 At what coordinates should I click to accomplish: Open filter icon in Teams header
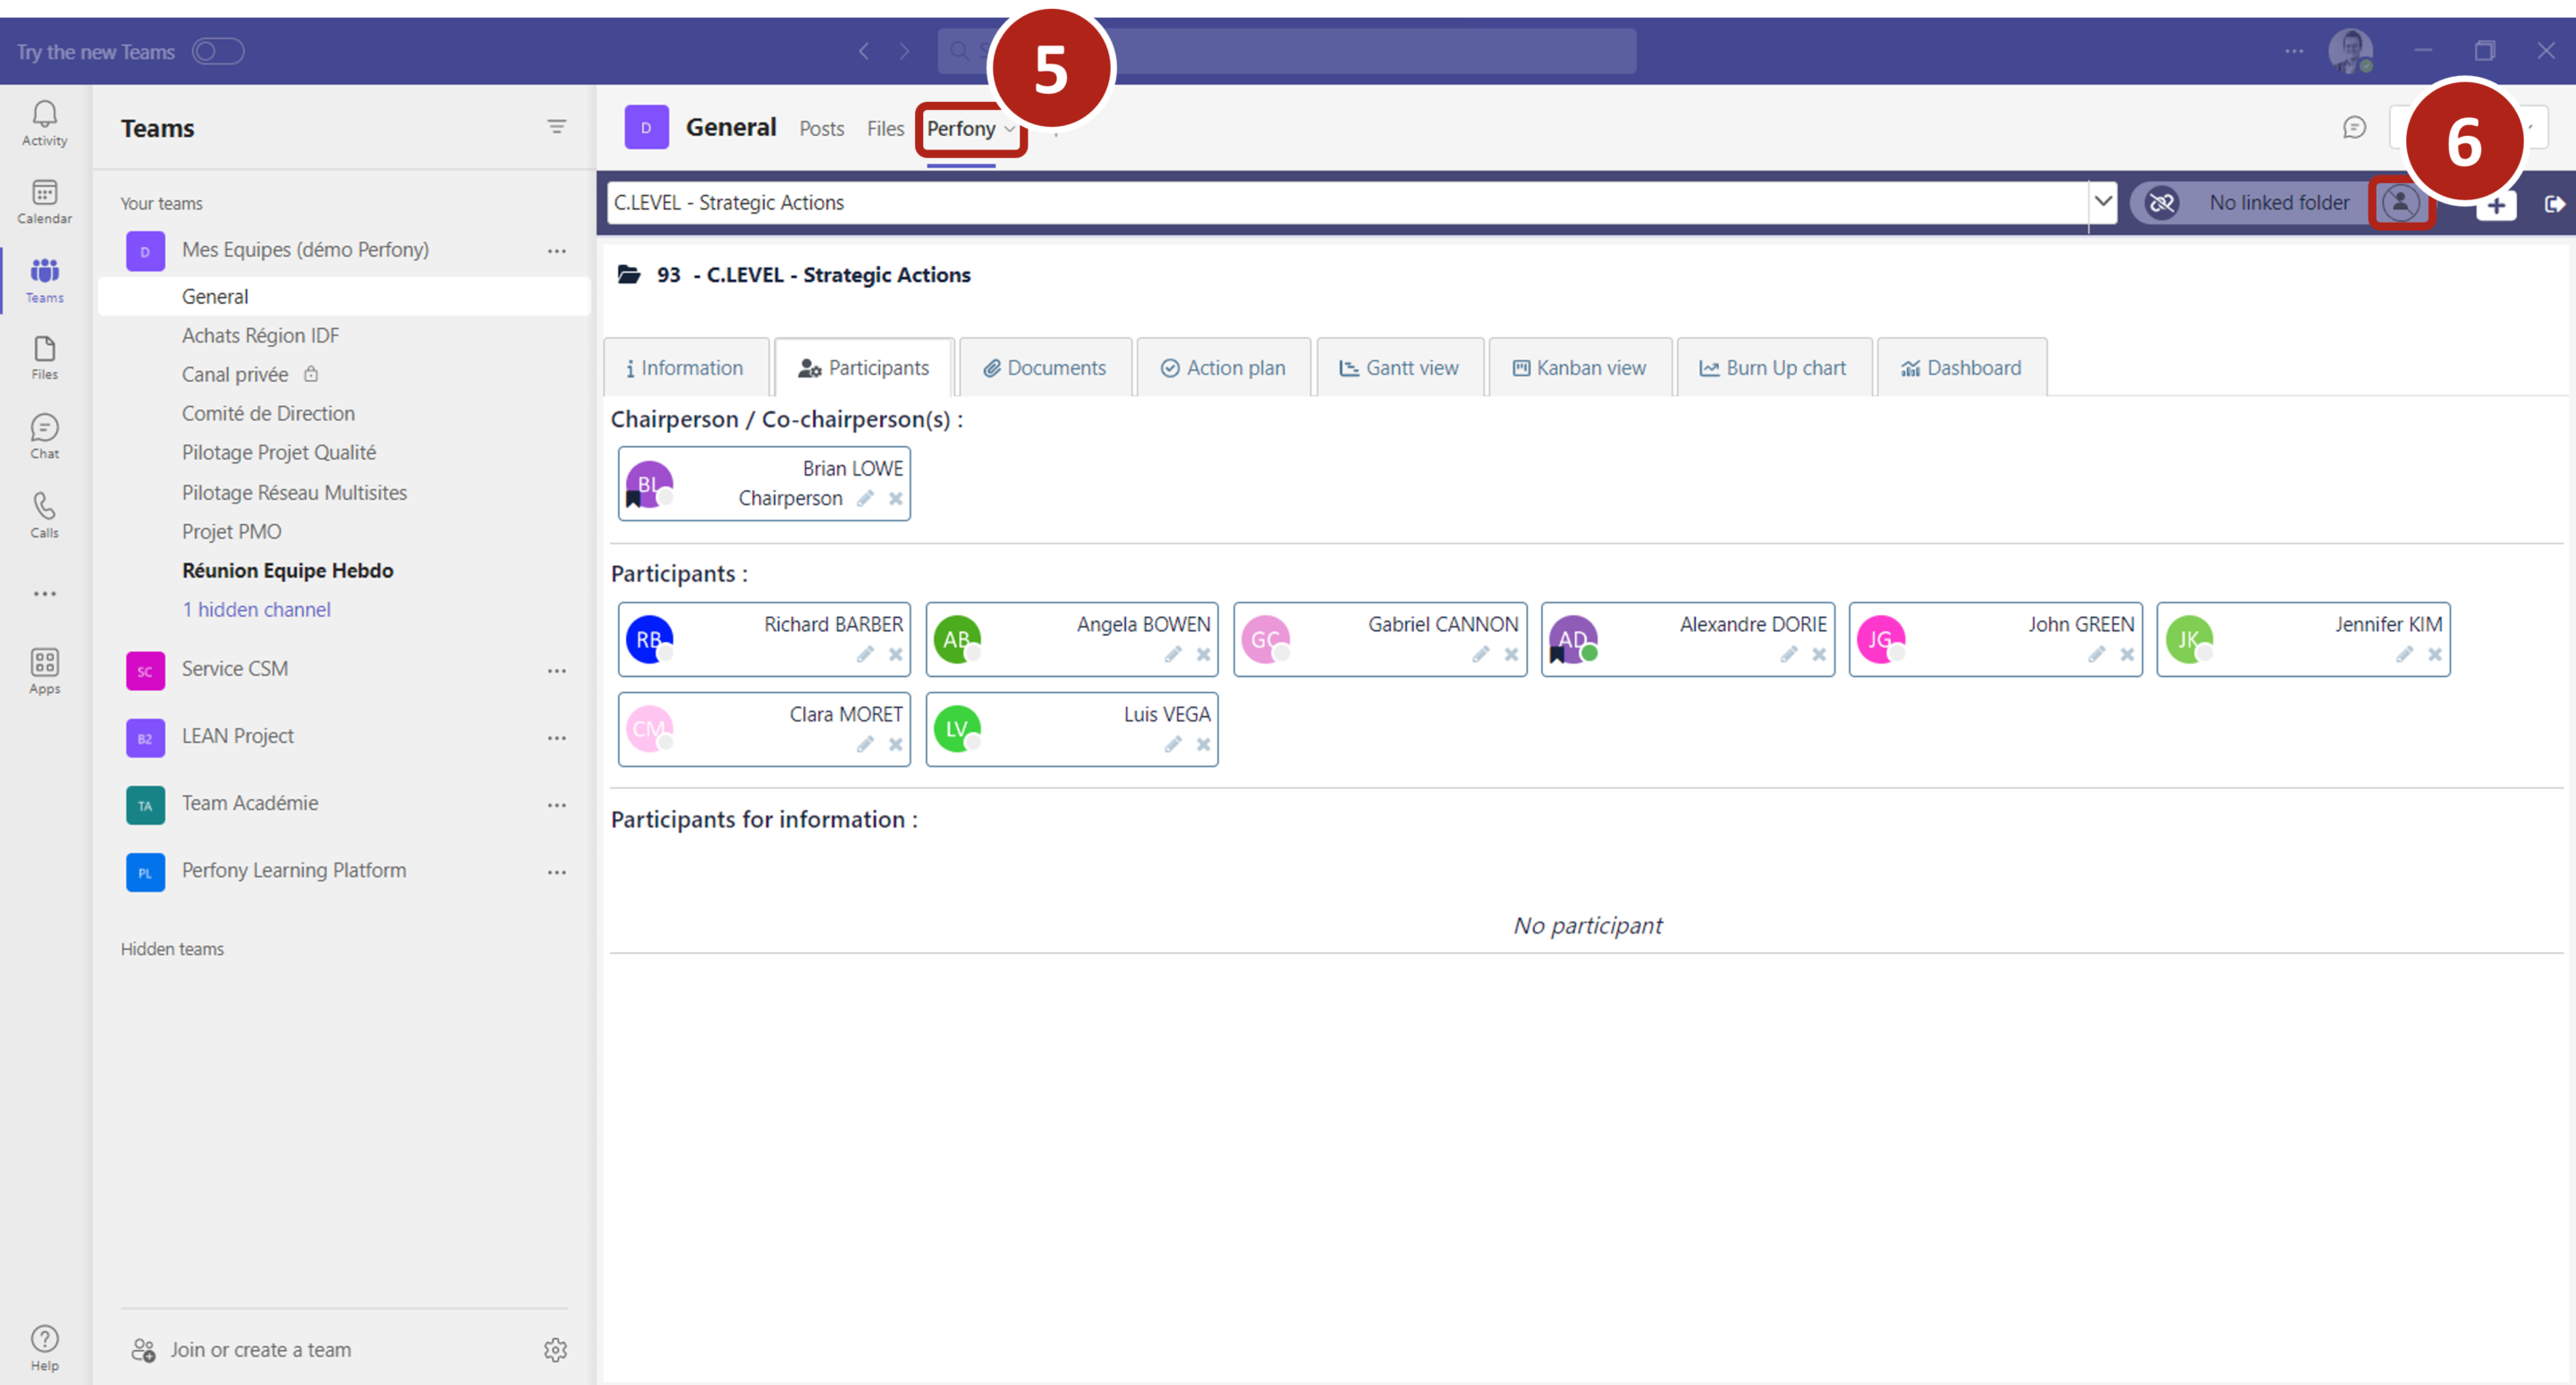click(556, 127)
